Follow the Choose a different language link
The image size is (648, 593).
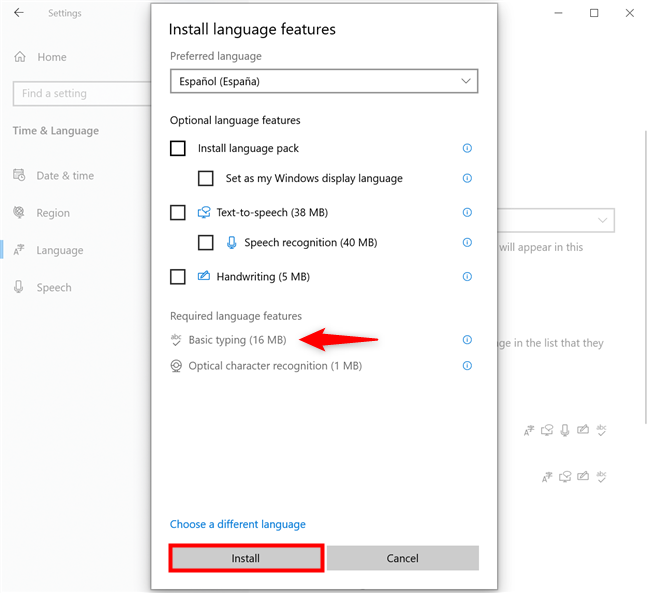[238, 524]
